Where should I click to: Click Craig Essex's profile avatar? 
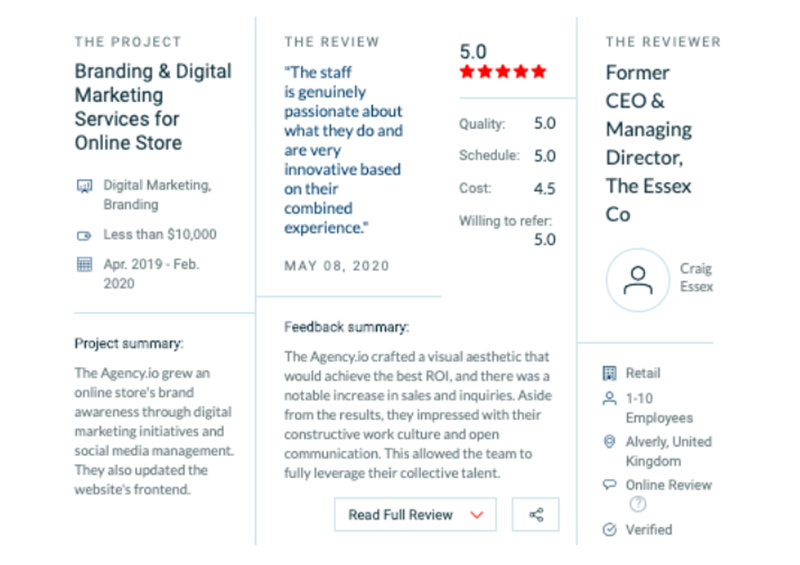pos(638,280)
